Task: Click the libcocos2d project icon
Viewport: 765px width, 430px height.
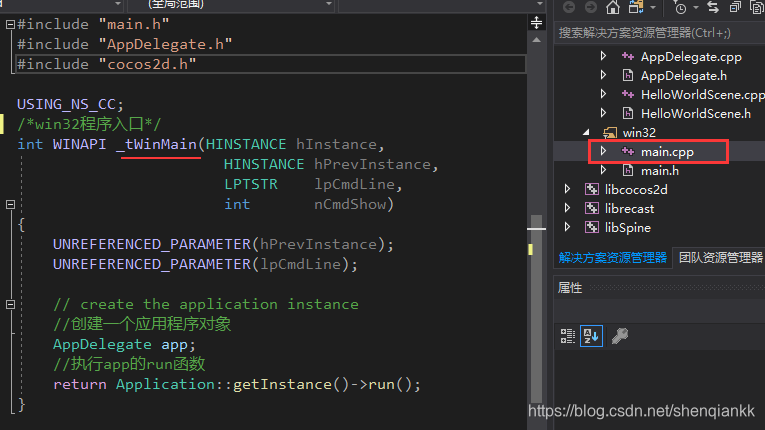Action: [x=592, y=189]
